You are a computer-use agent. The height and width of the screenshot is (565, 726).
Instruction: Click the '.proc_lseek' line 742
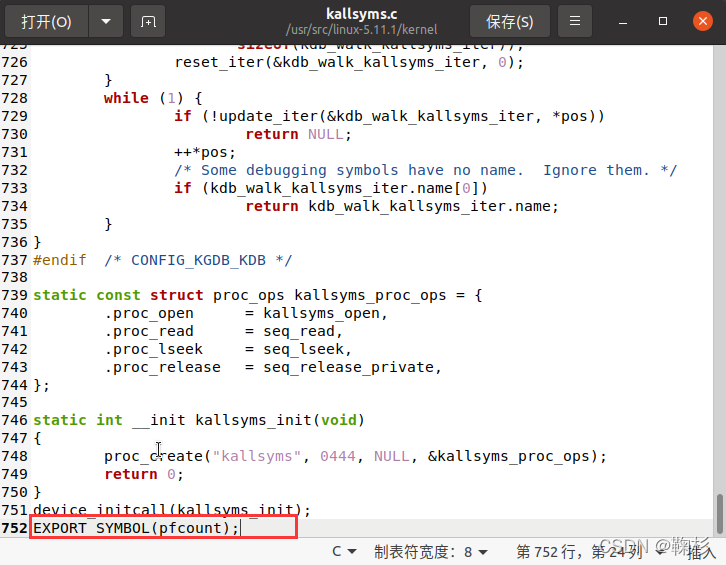(228, 349)
